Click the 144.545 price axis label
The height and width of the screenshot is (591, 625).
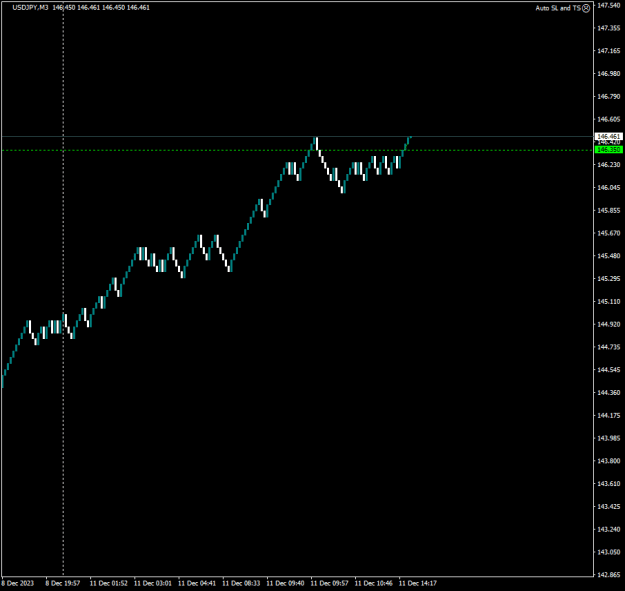click(x=609, y=370)
